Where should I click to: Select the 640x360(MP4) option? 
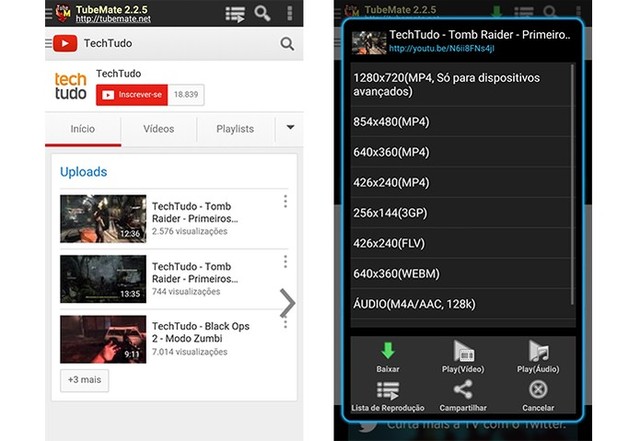click(461, 152)
